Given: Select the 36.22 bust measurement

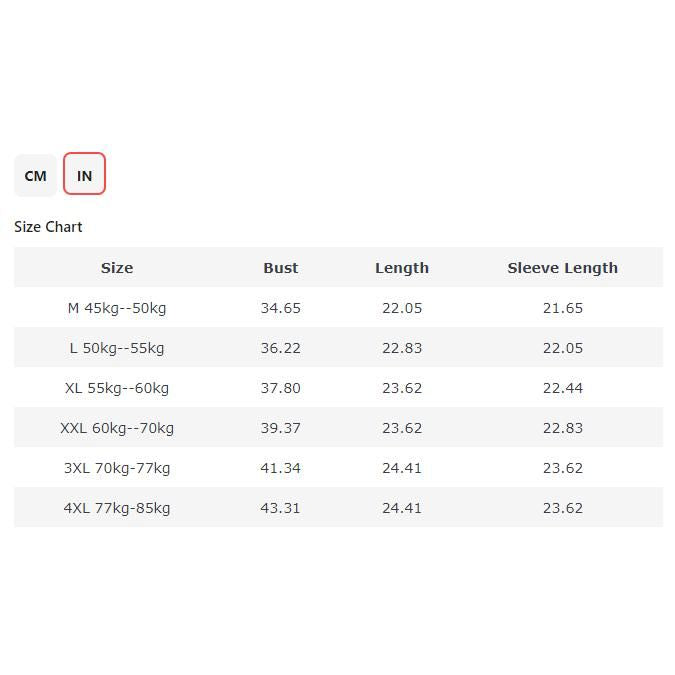Looking at the screenshot, I should click(281, 348).
